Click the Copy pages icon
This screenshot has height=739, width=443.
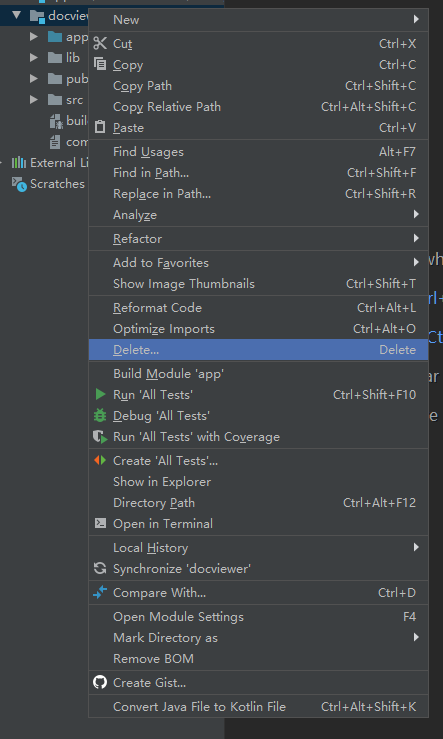100,64
